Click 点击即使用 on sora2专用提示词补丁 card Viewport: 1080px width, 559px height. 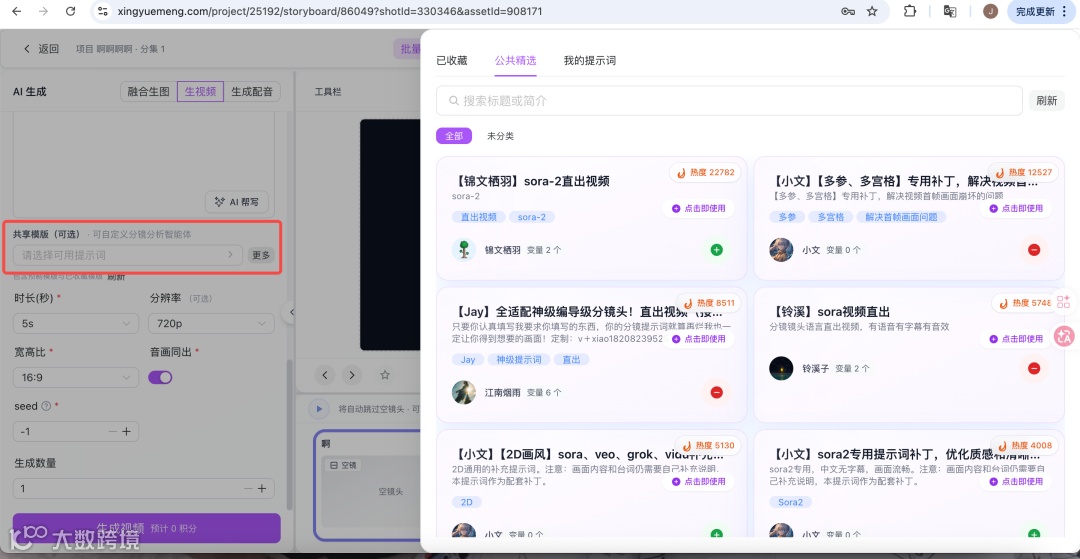point(1015,481)
